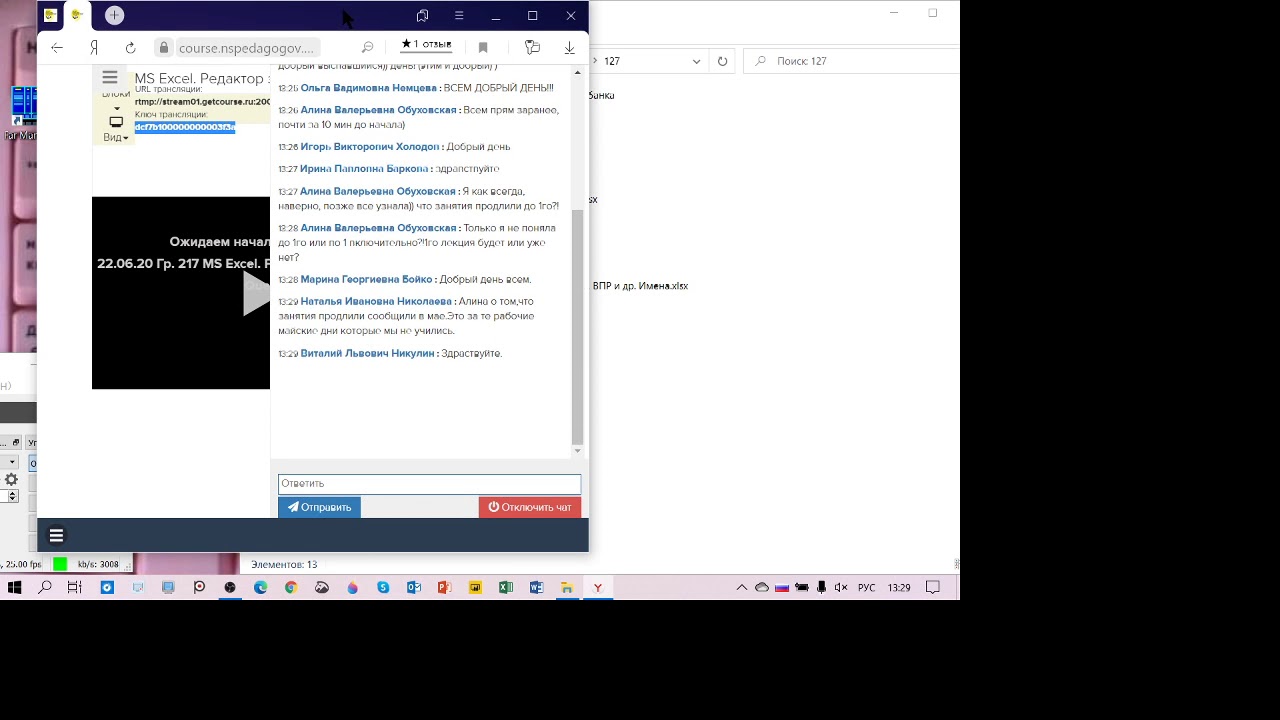Screen dimensions: 1280x720
Task: Reload the course page
Action: 130,47
